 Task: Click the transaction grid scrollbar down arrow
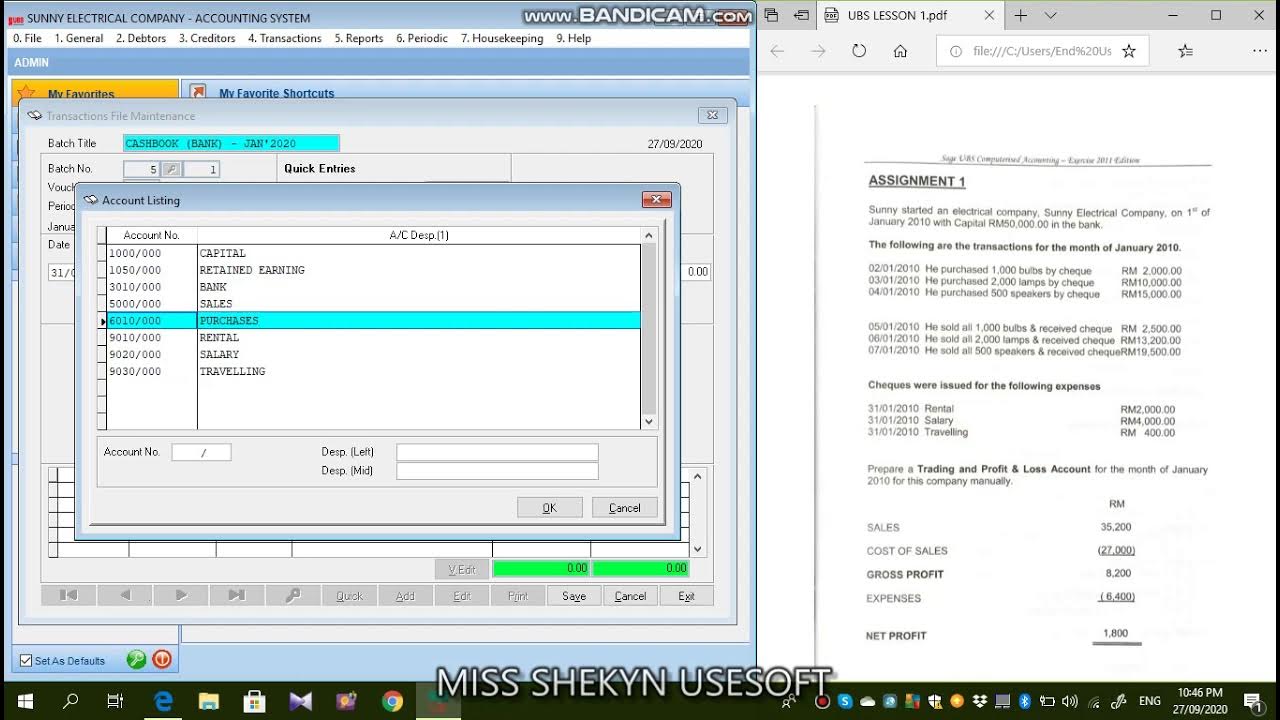(698, 549)
